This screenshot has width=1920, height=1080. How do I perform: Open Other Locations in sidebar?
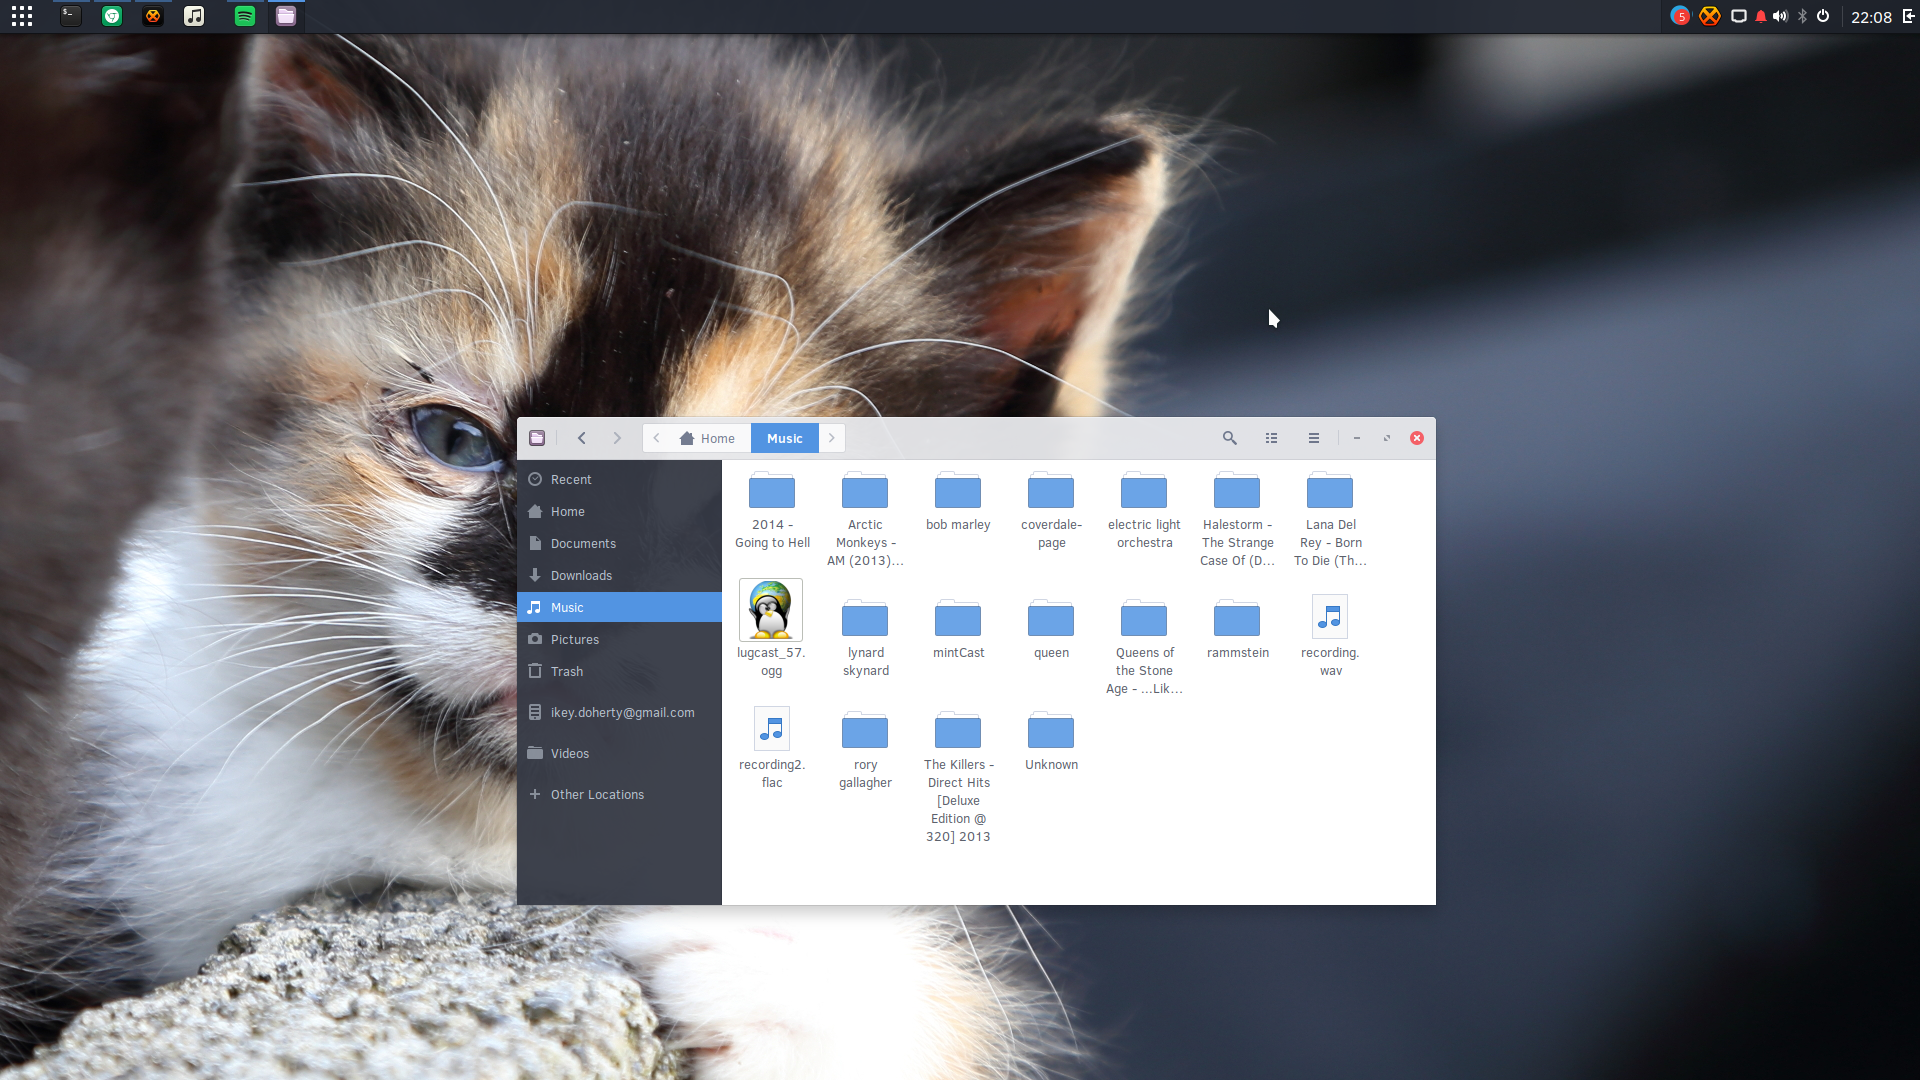tap(619, 794)
